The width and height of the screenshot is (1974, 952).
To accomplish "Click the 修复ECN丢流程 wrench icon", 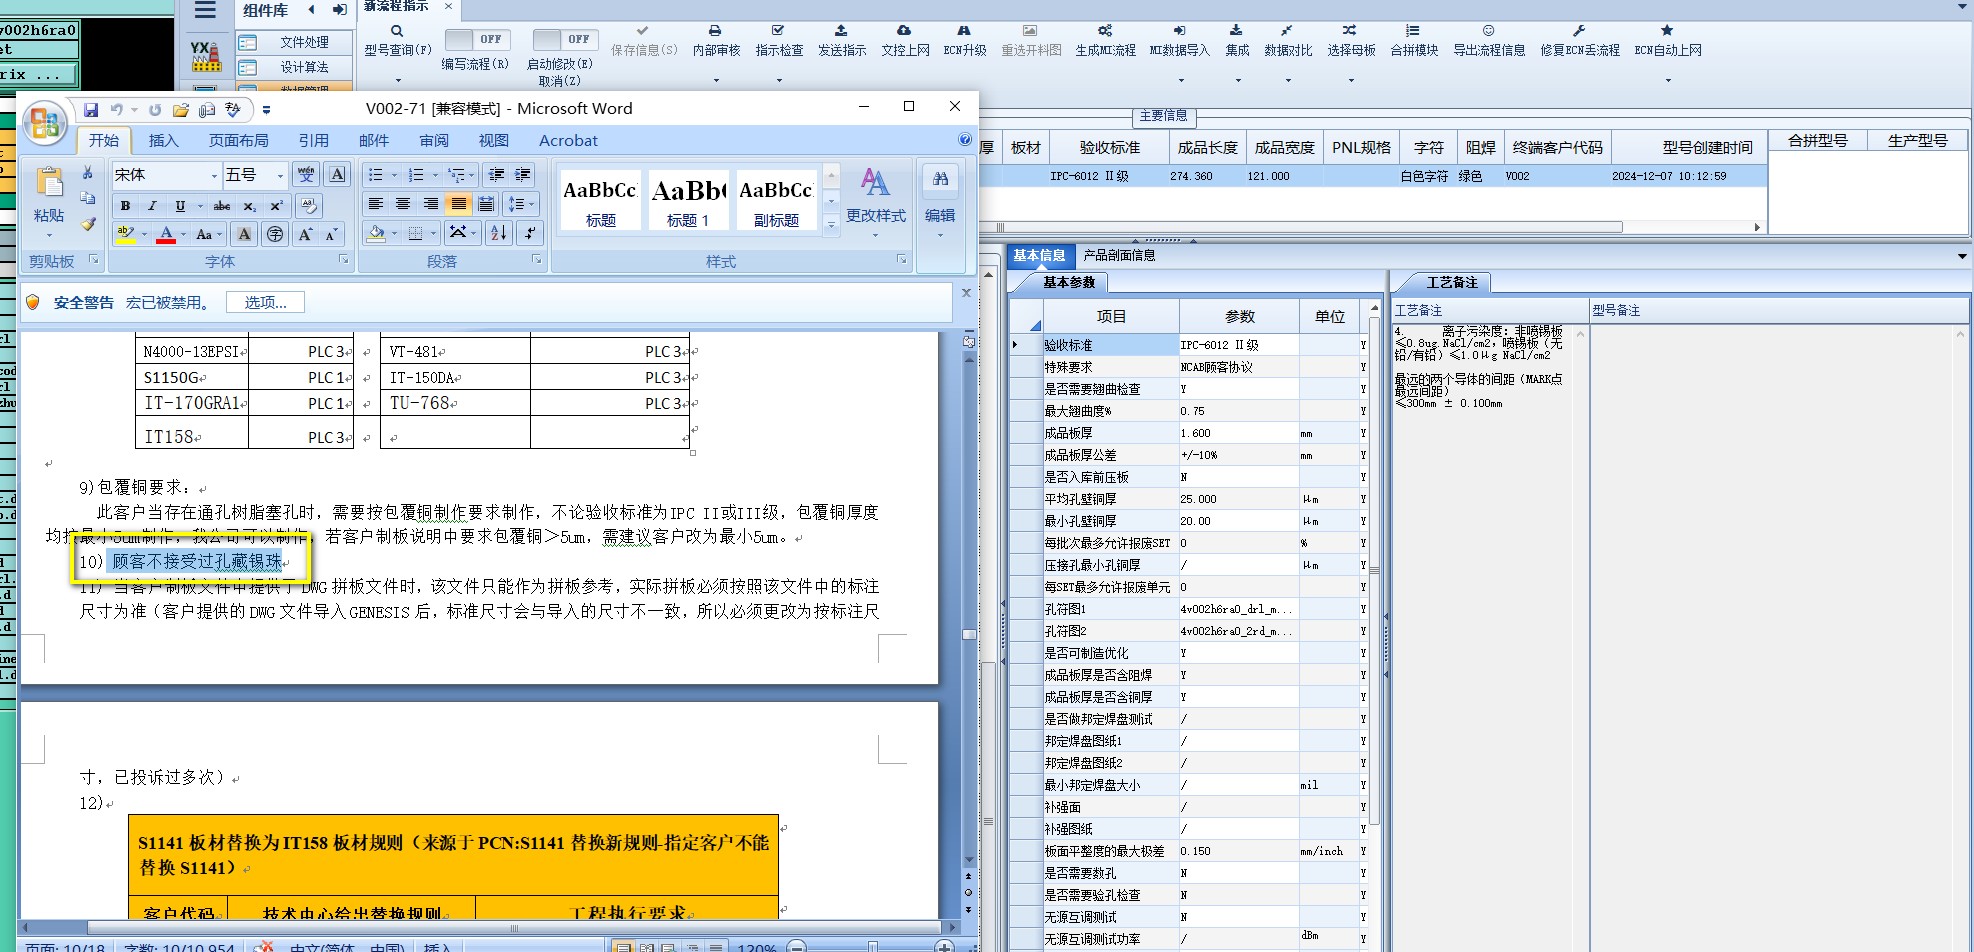I will click(x=1579, y=31).
